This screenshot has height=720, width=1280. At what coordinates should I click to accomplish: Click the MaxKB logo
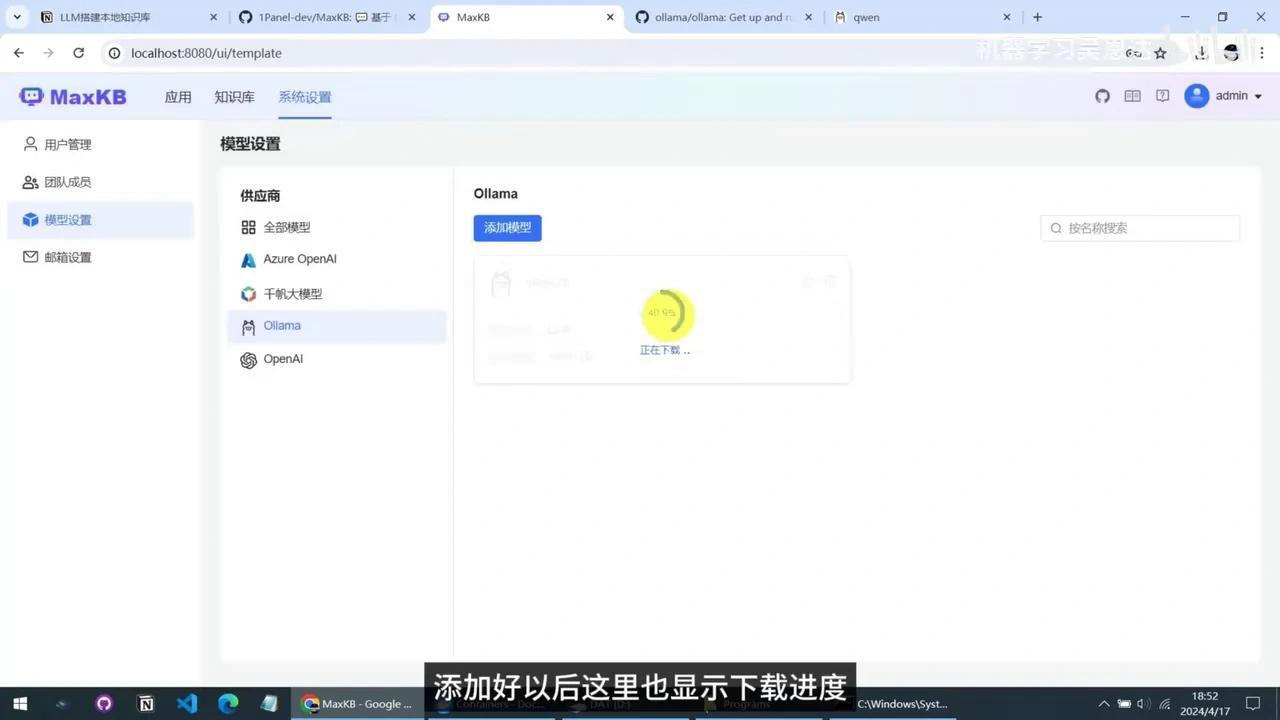pyautogui.click(x=73, y=97)
